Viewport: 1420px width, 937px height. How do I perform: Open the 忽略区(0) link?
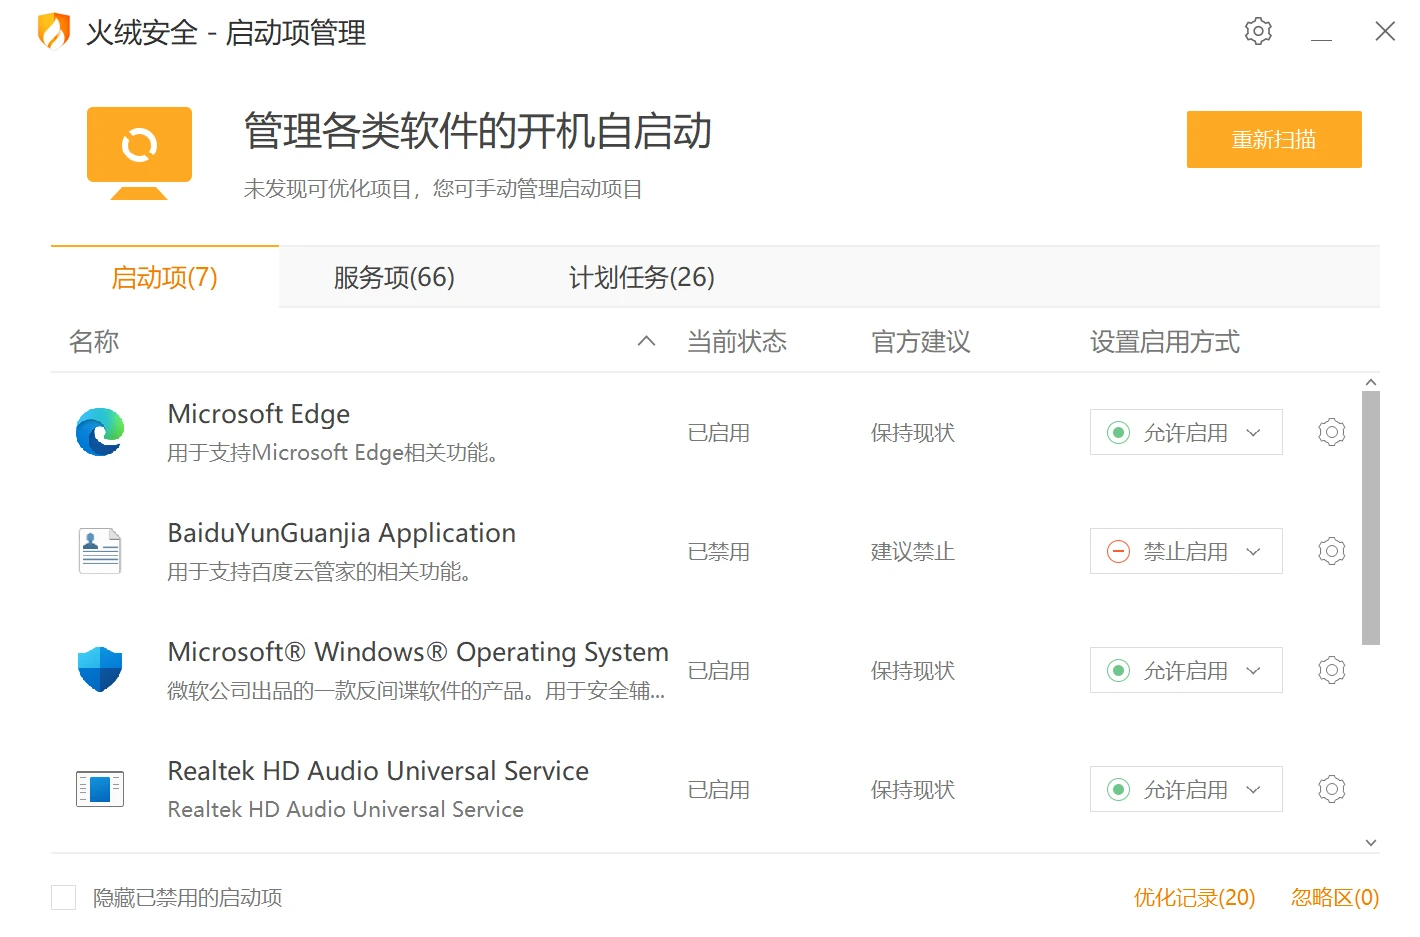(1335, 897)
